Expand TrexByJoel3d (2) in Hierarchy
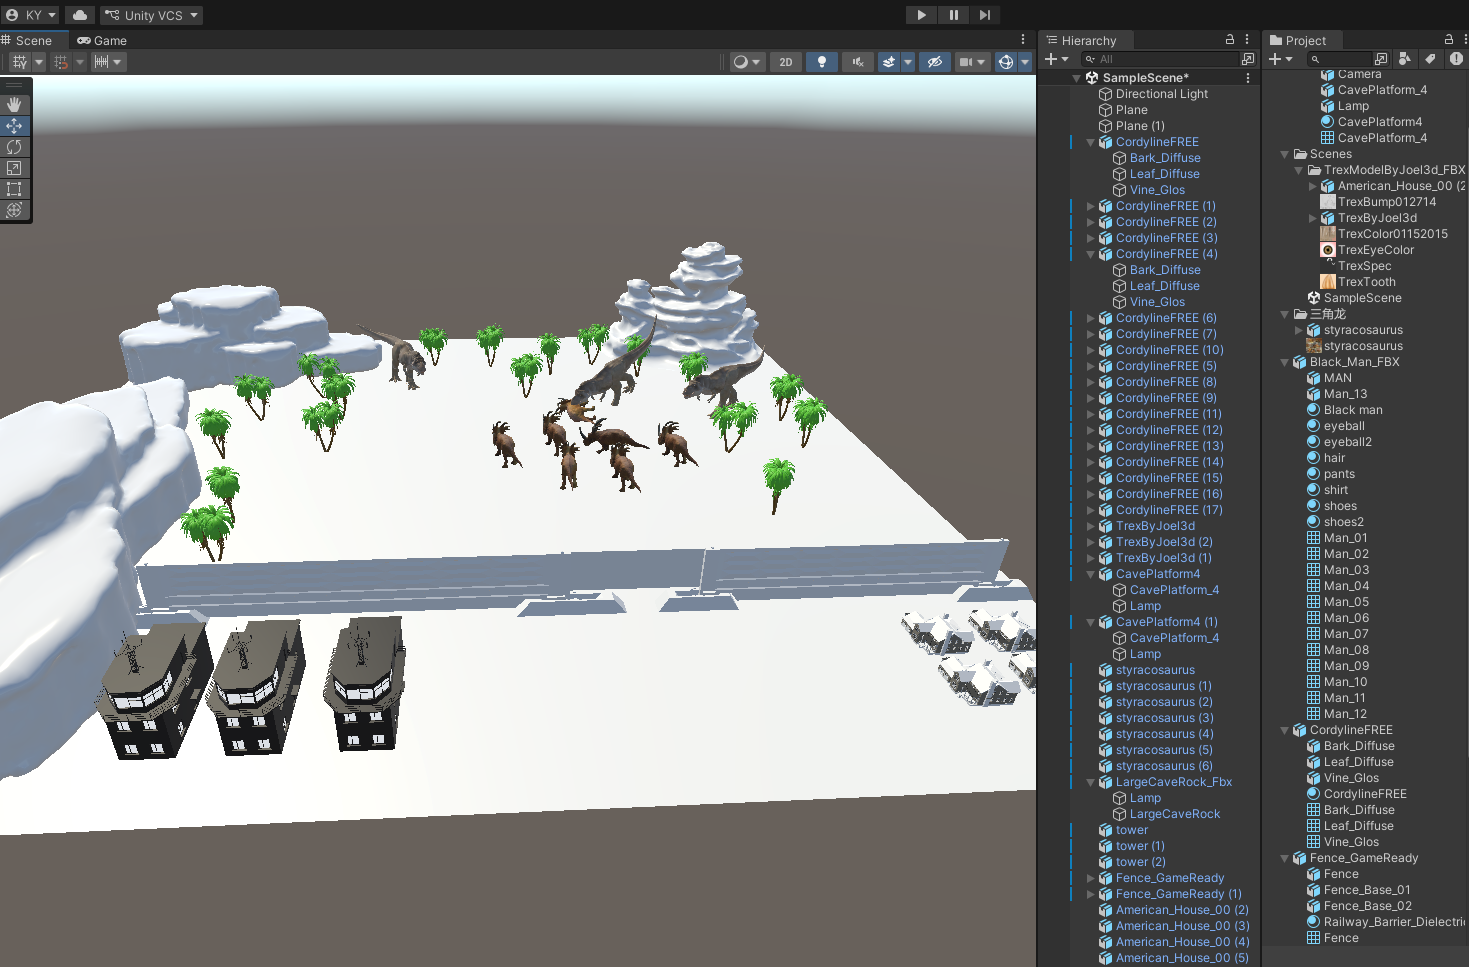This screenshot has width=1469, height=967. 1090,542
